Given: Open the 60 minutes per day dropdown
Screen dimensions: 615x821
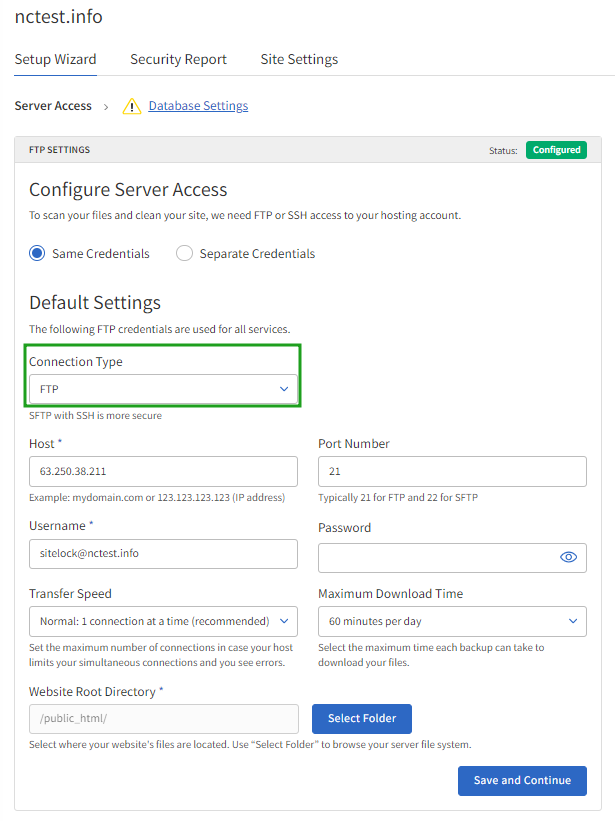Looking at the screenshot, I should click(x=452, y=621).
